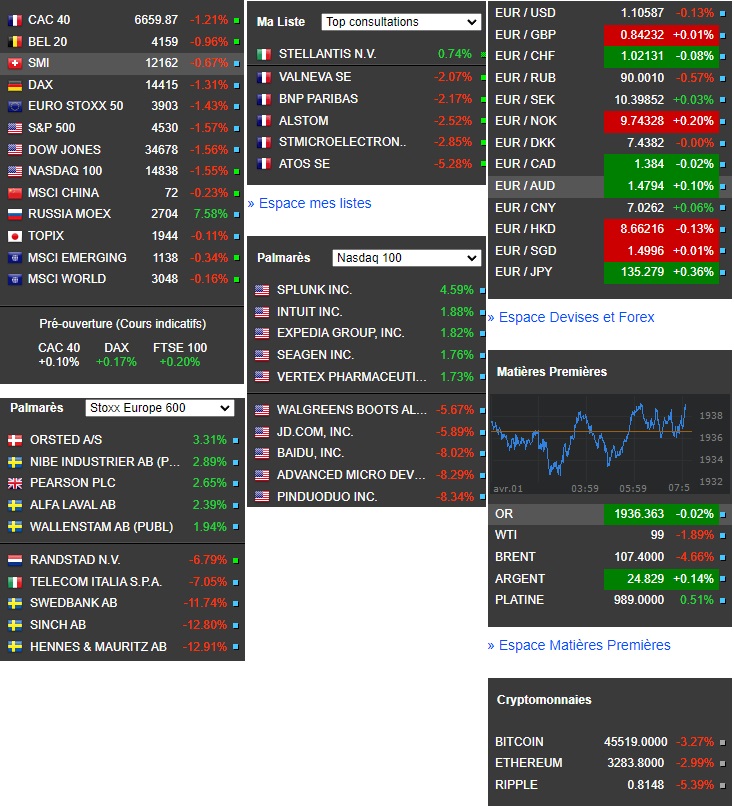
Task: Click the green square marker on the CAC 40 row
Action: point(236,21)
